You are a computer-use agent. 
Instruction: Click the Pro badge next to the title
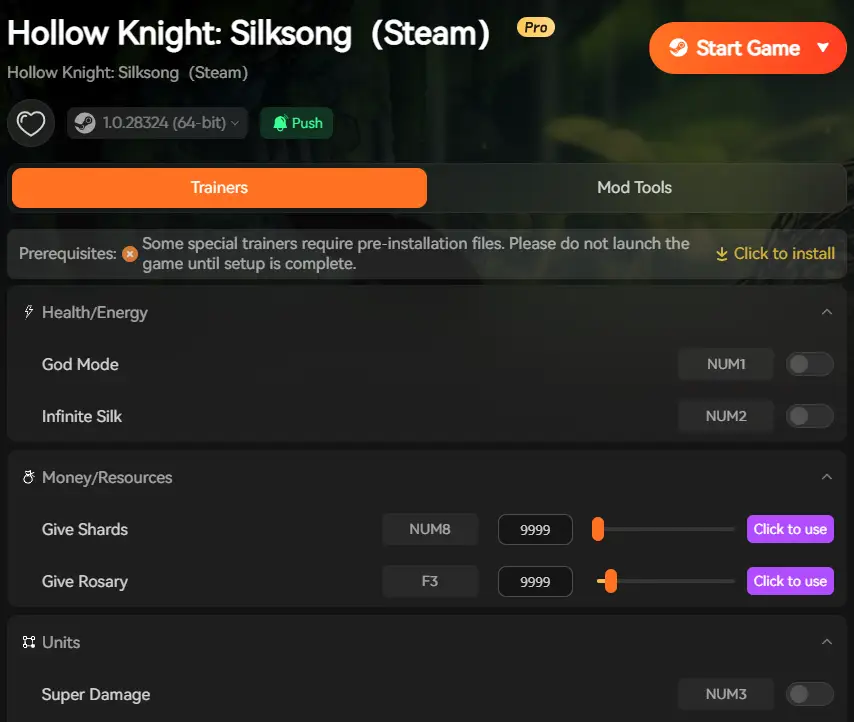click(535, 27)
